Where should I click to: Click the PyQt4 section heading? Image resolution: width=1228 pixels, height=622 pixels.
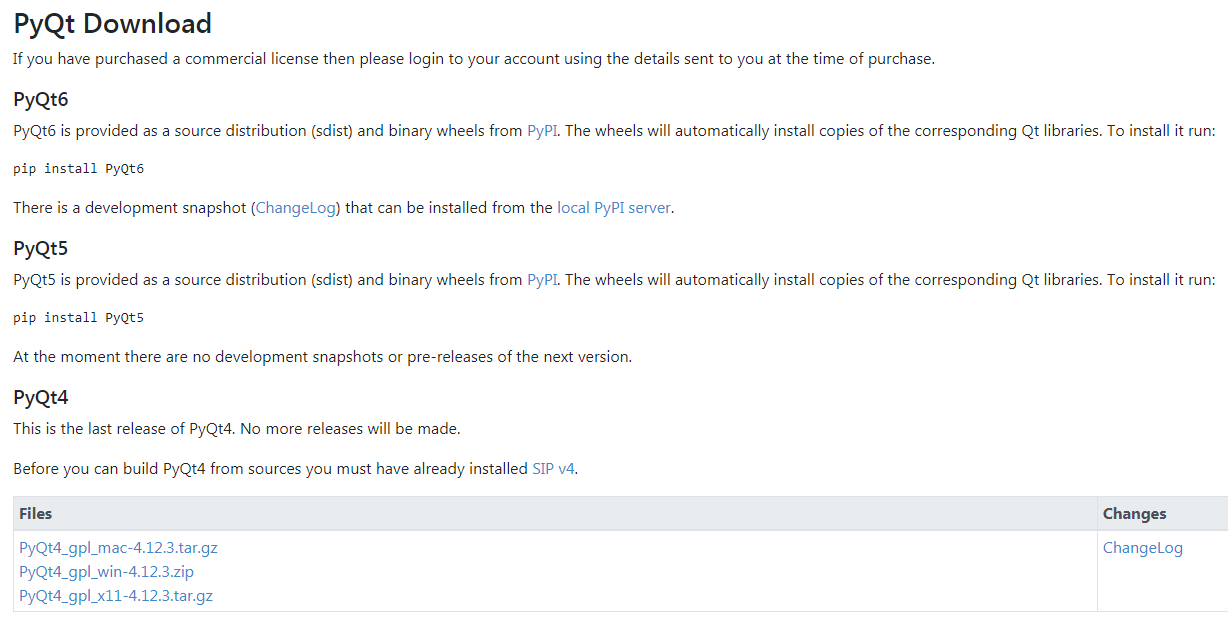click(40, 398)
